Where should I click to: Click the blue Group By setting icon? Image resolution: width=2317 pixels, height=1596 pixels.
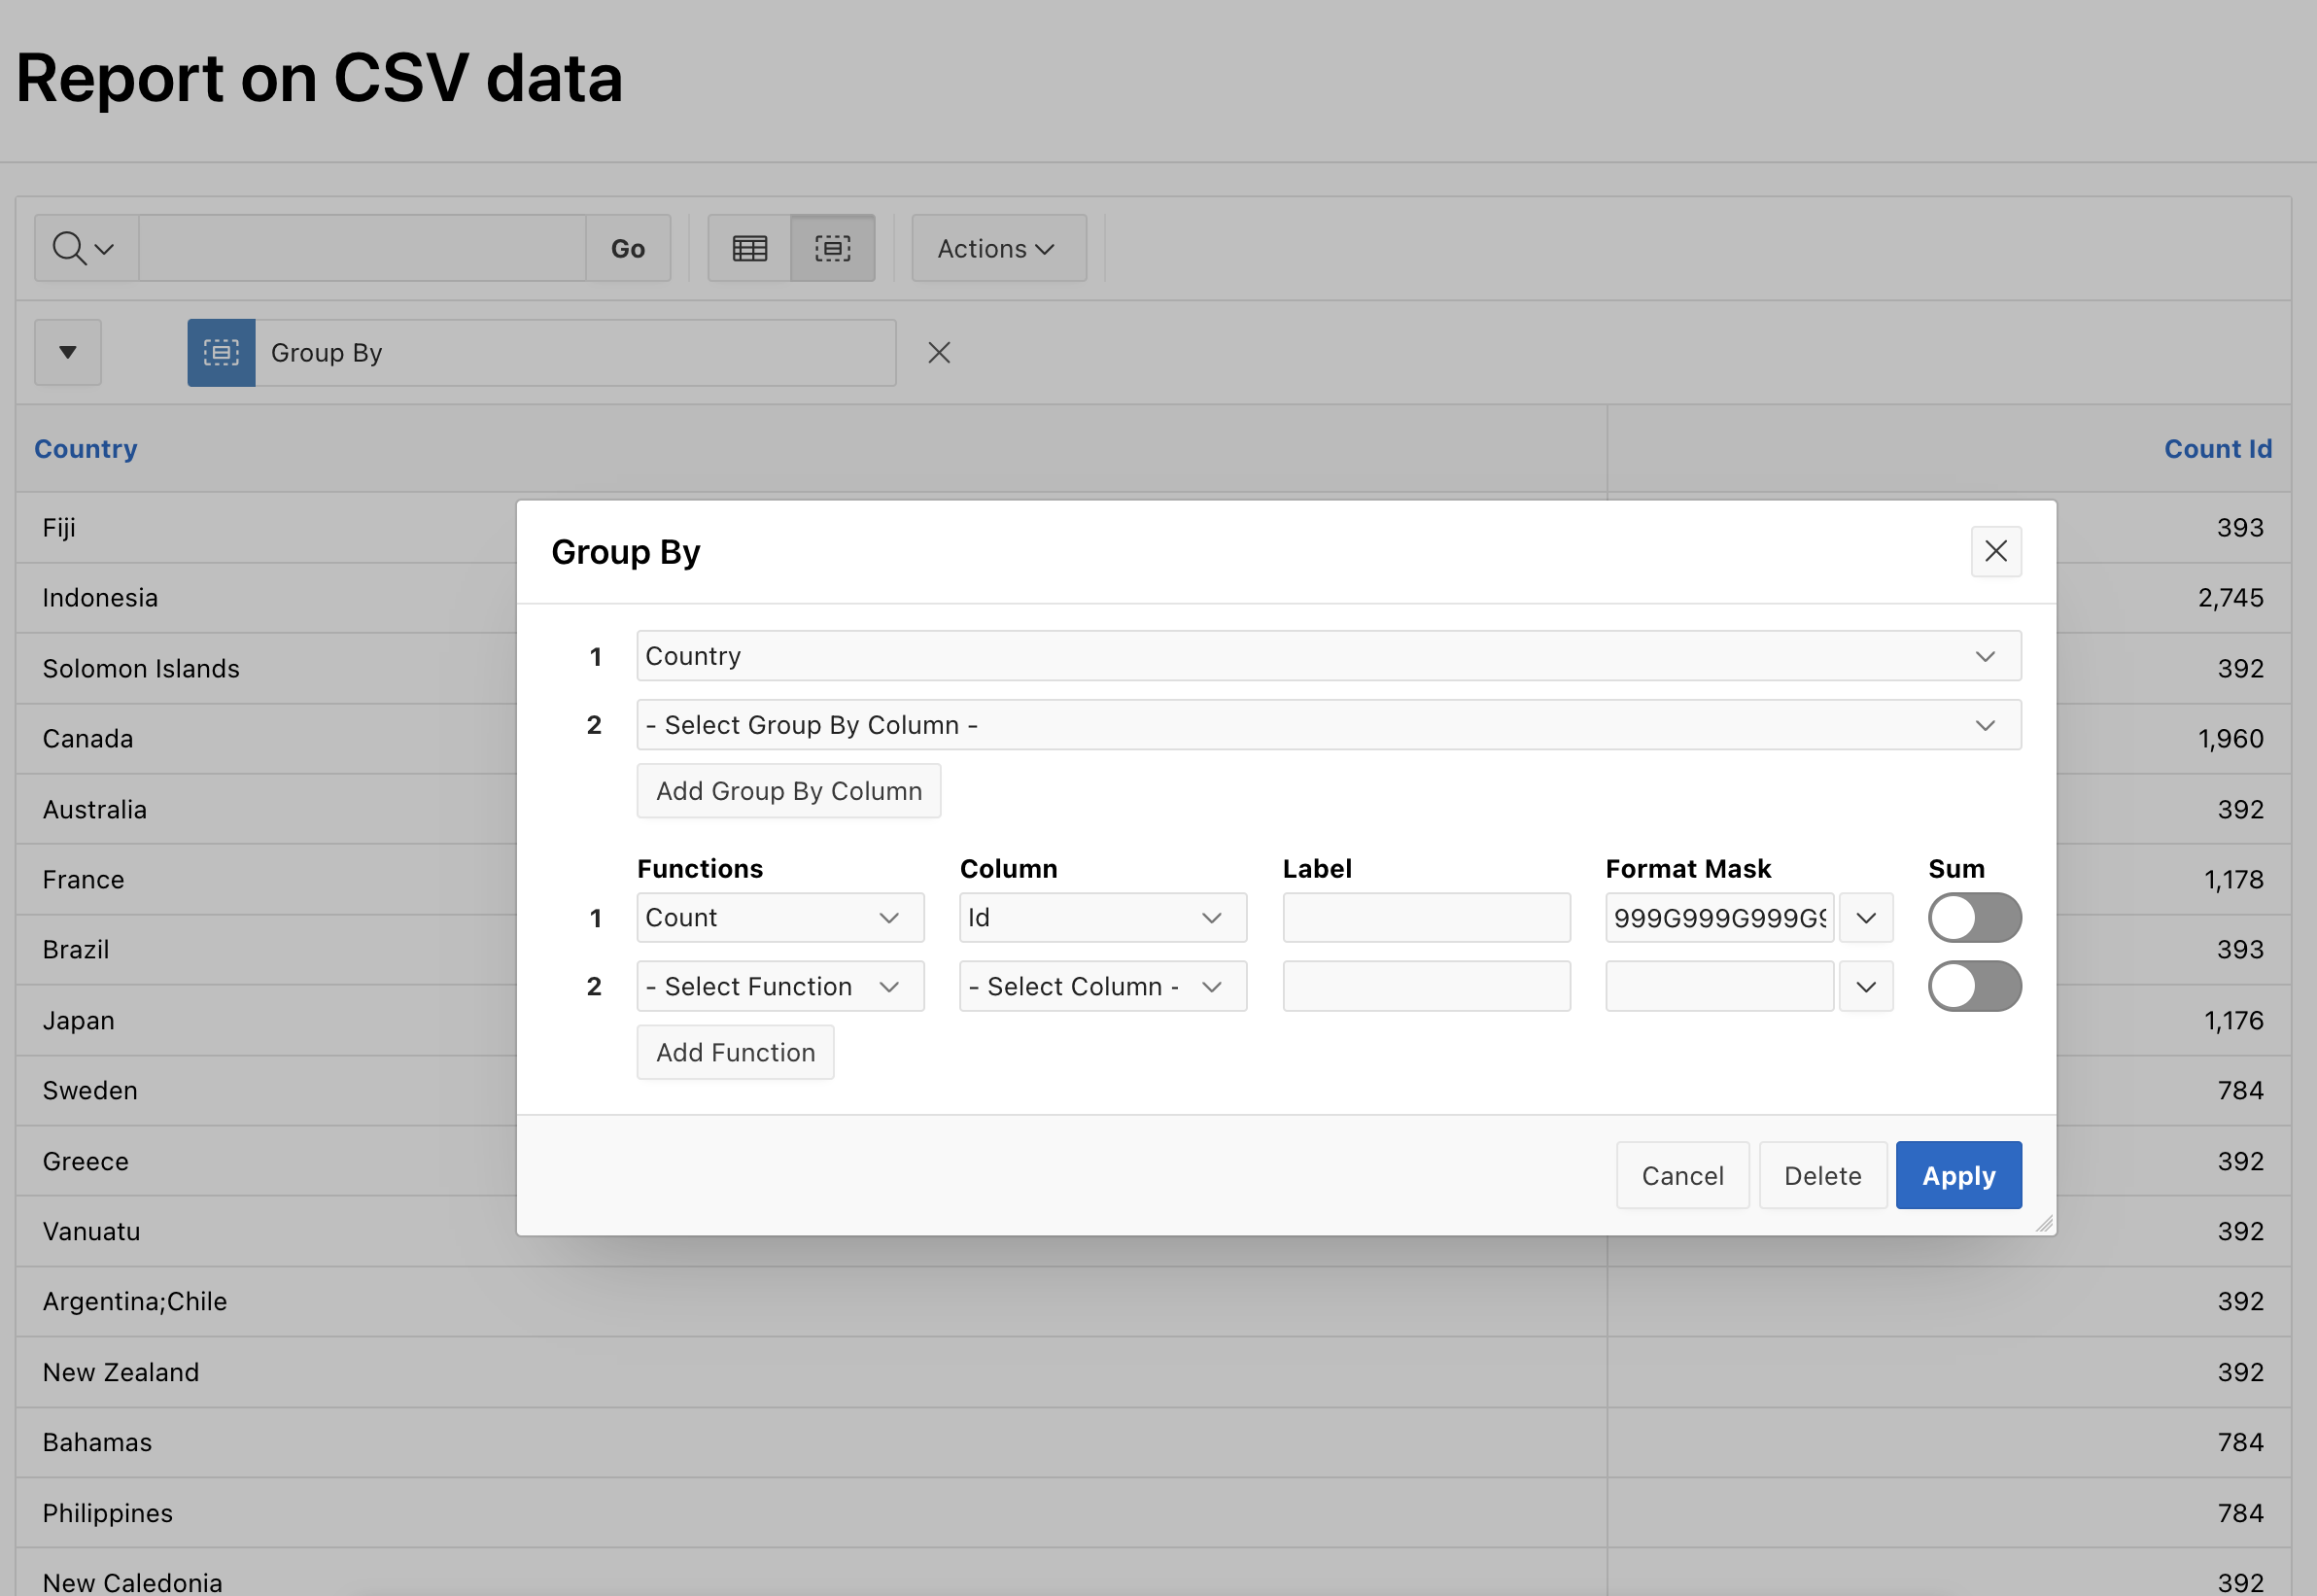click(x=221, y=353)
